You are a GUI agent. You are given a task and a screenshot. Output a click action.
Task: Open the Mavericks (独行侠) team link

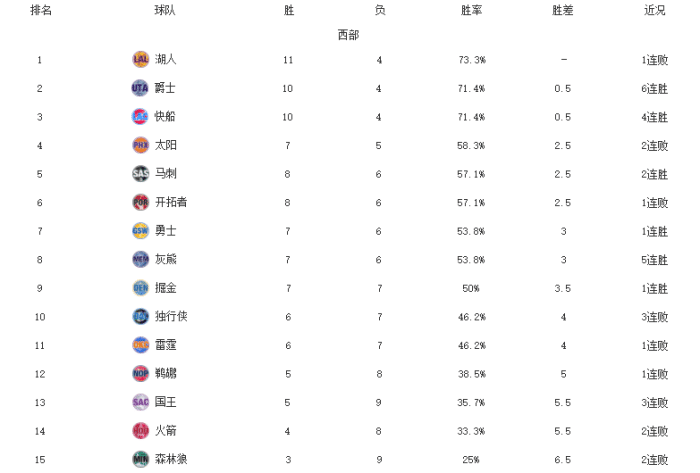[171, 316]
